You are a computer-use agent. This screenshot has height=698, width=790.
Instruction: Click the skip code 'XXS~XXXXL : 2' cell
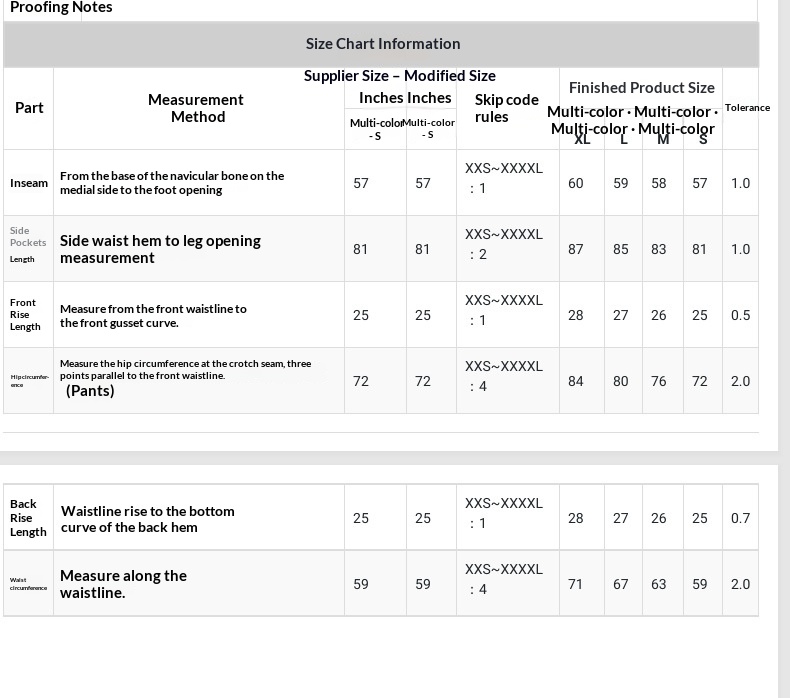point(503,244)
